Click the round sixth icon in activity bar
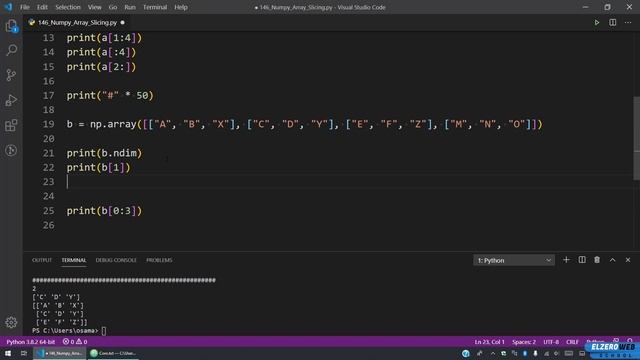This screenshot has width=640, height=360. 11,150
